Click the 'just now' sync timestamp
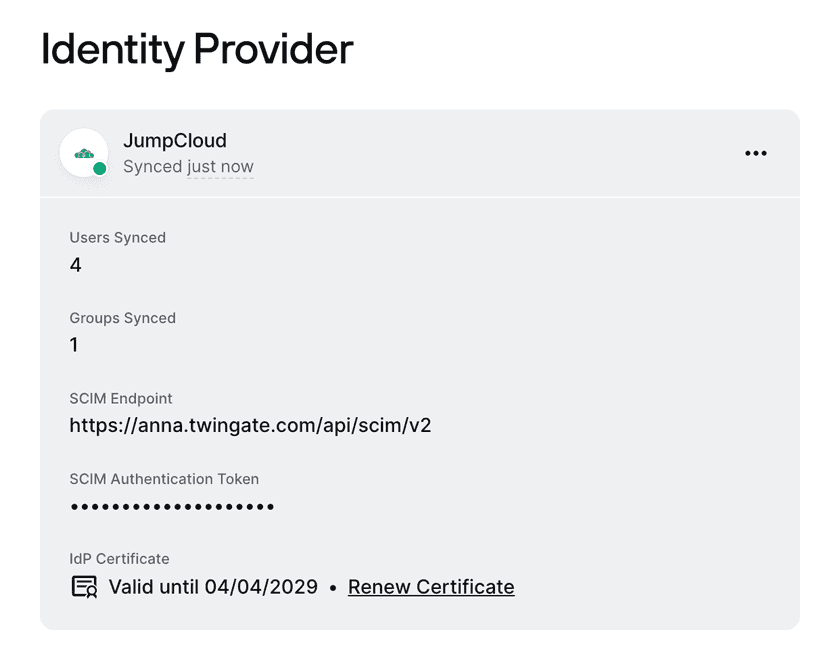 tap(220, 167)
